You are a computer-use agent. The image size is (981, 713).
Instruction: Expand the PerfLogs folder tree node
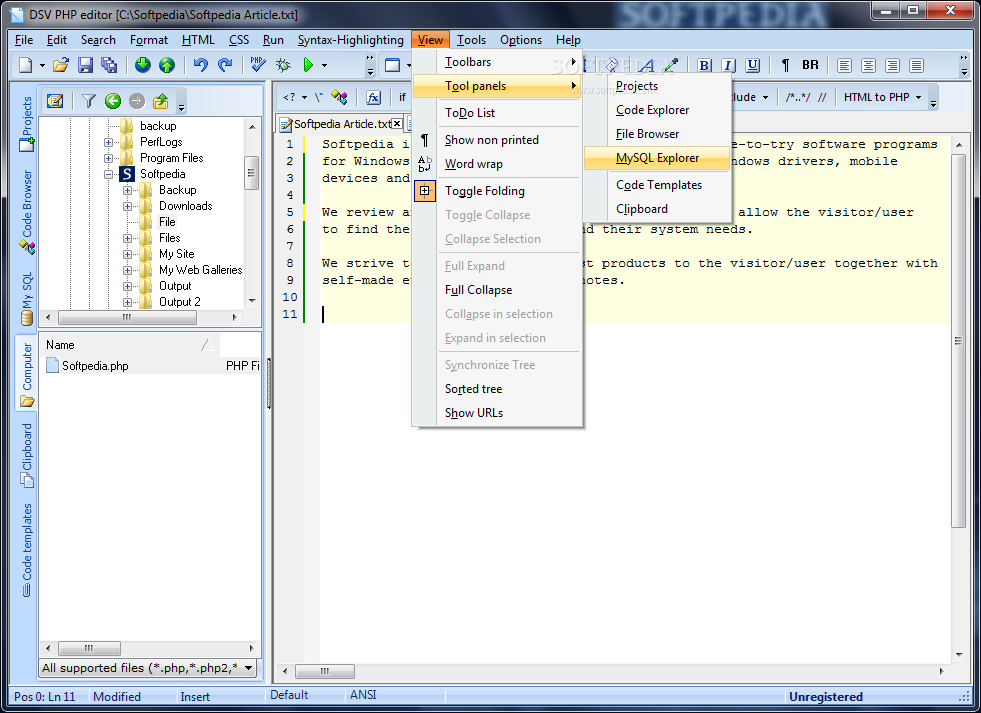coord(109,142)
